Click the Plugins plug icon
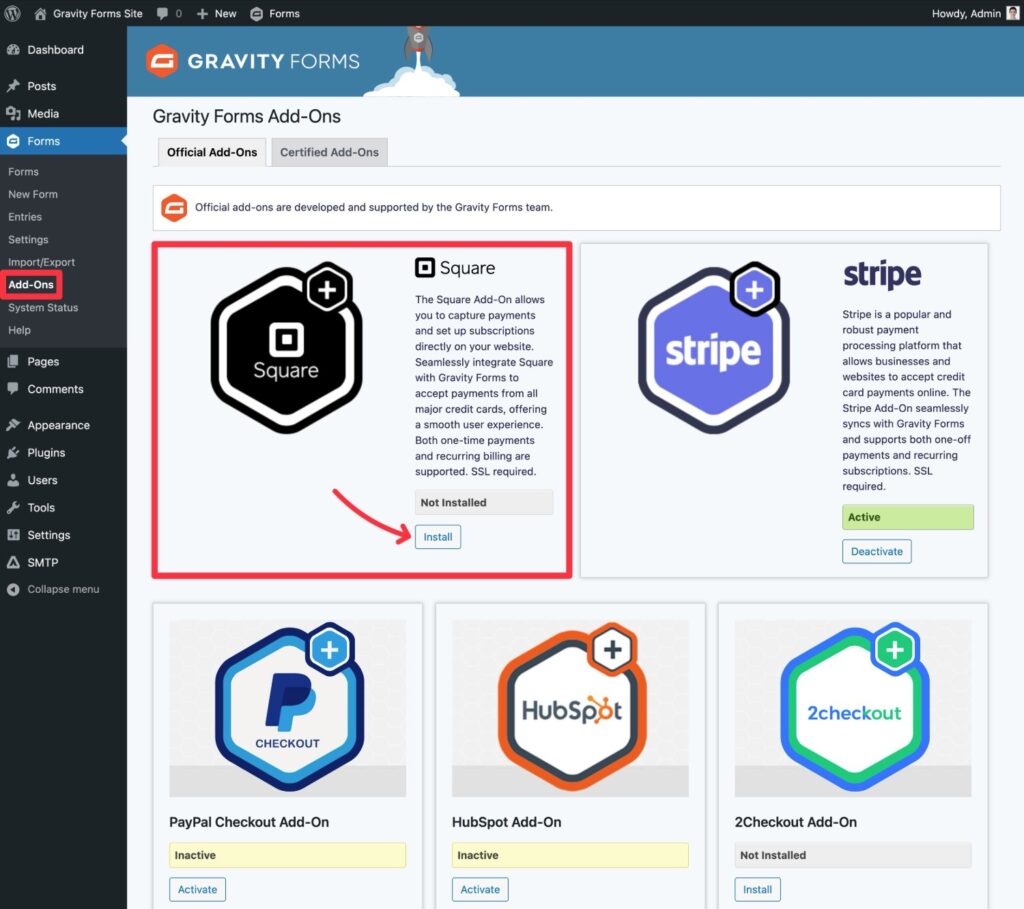 (13, 453)
